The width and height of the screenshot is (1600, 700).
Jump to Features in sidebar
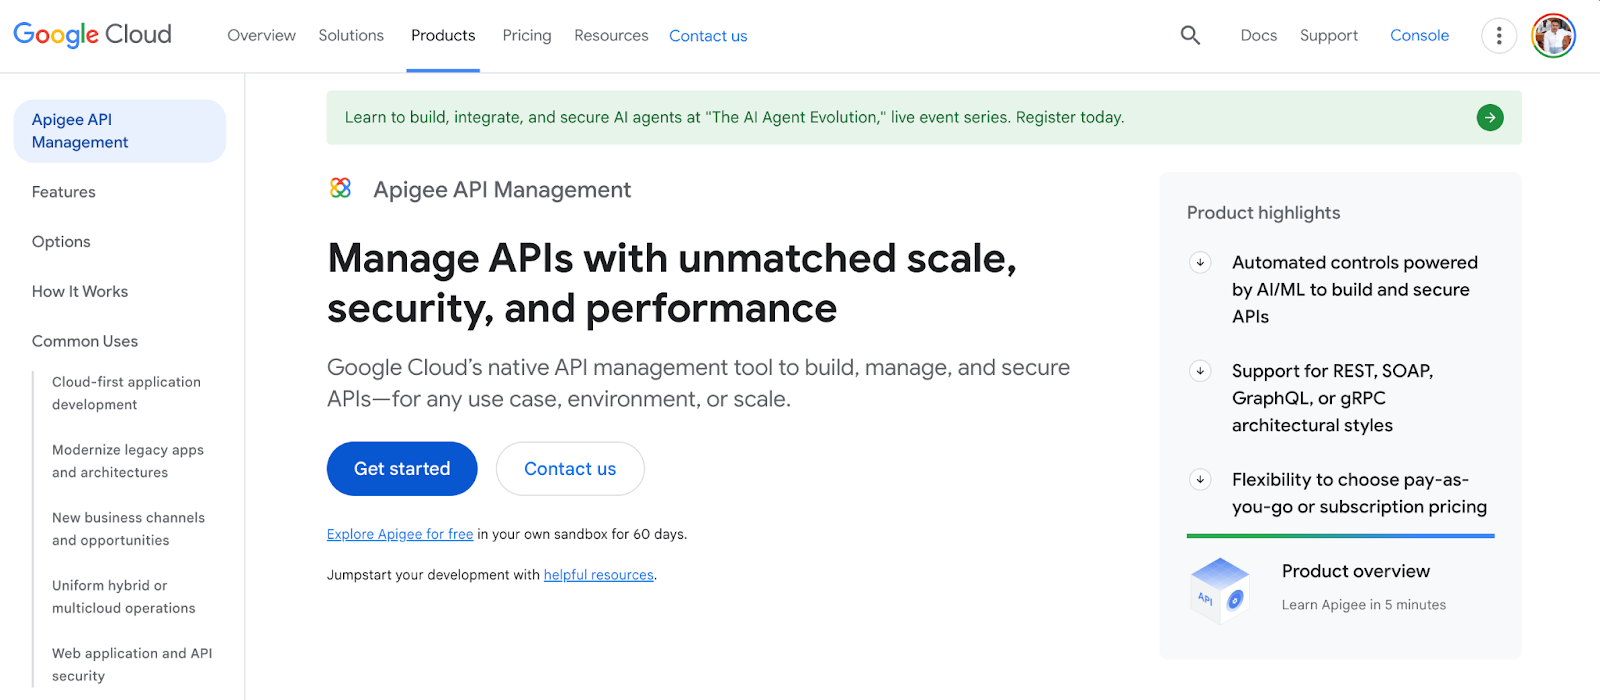[64, 192]
